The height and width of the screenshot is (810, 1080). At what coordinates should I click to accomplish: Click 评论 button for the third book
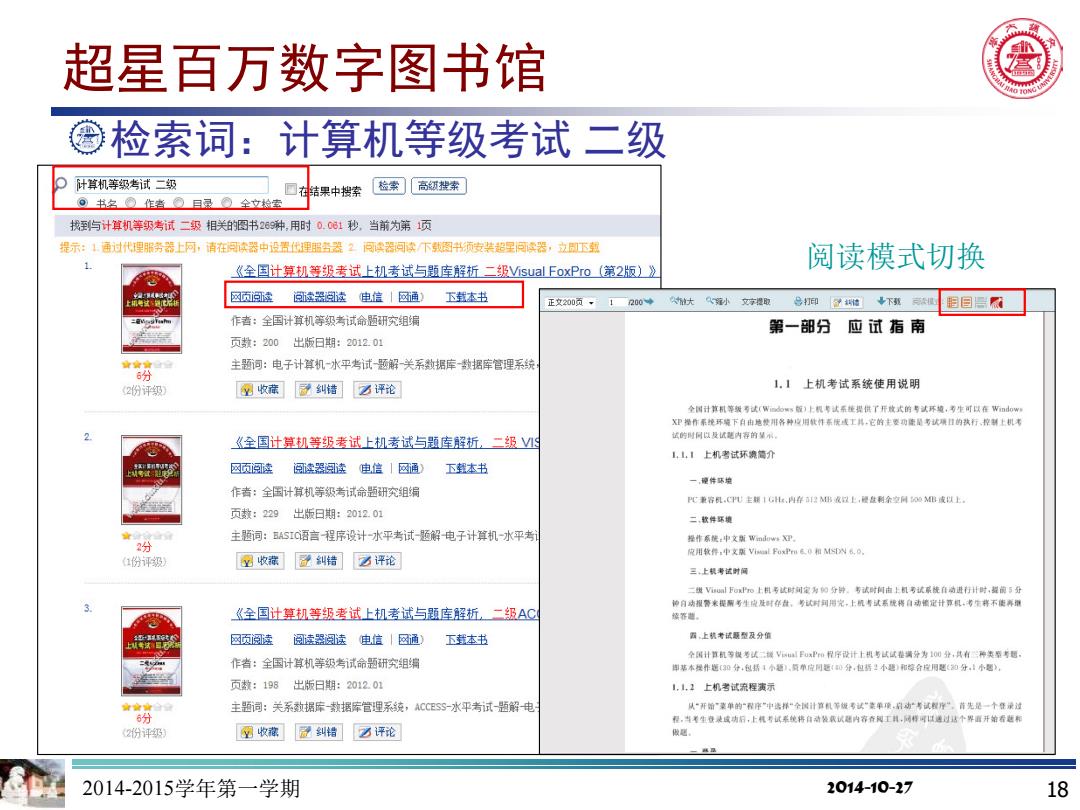coord(377,732)
